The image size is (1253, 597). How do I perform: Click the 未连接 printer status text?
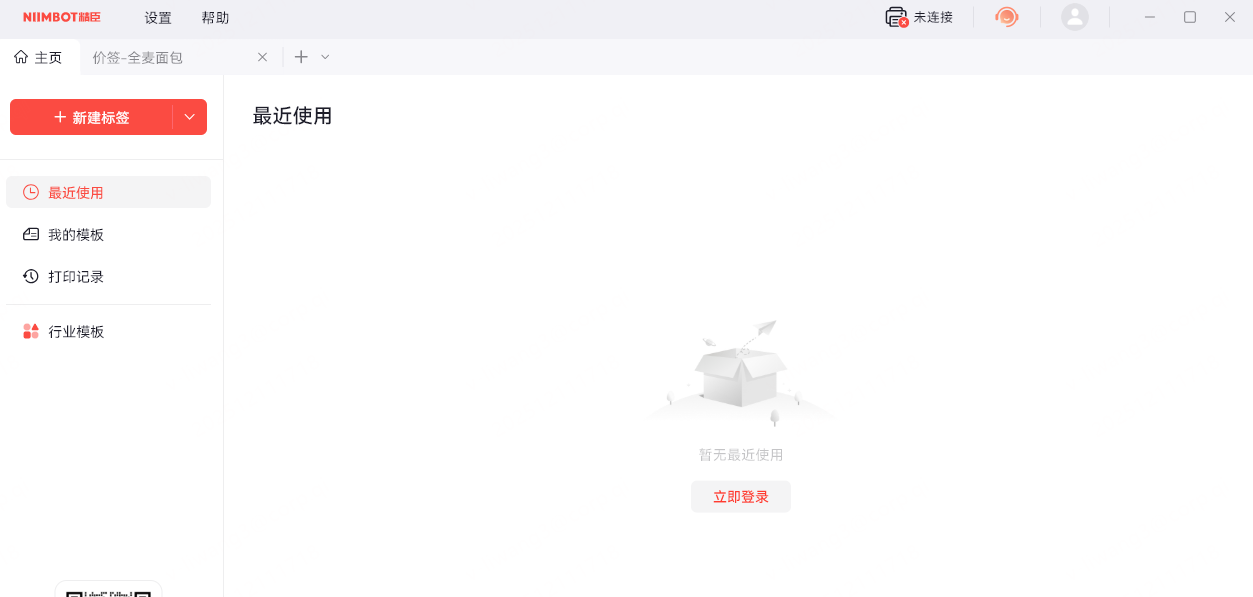933,17
